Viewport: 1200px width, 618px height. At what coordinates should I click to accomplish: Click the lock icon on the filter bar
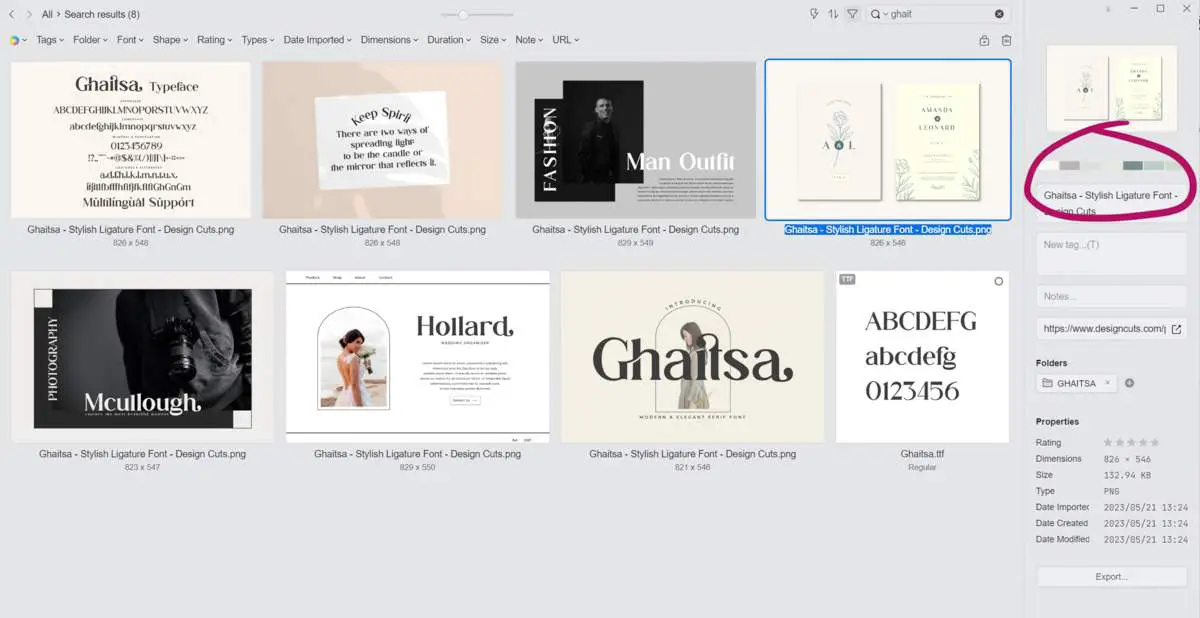(984, 40)
